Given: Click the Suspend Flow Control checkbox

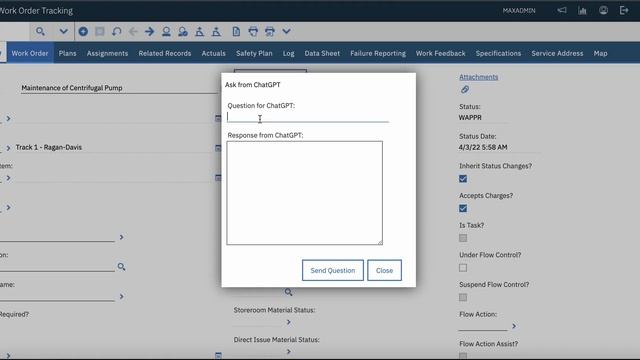Looking at the screenshot, I should (463, 298).
